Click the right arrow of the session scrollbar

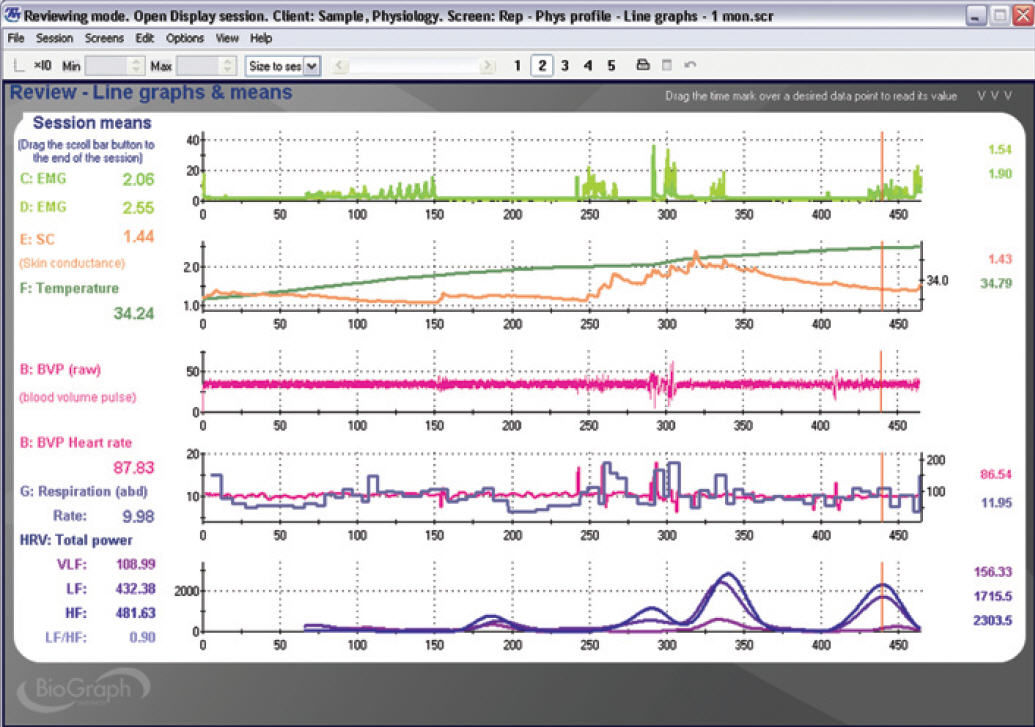(487, 64)
